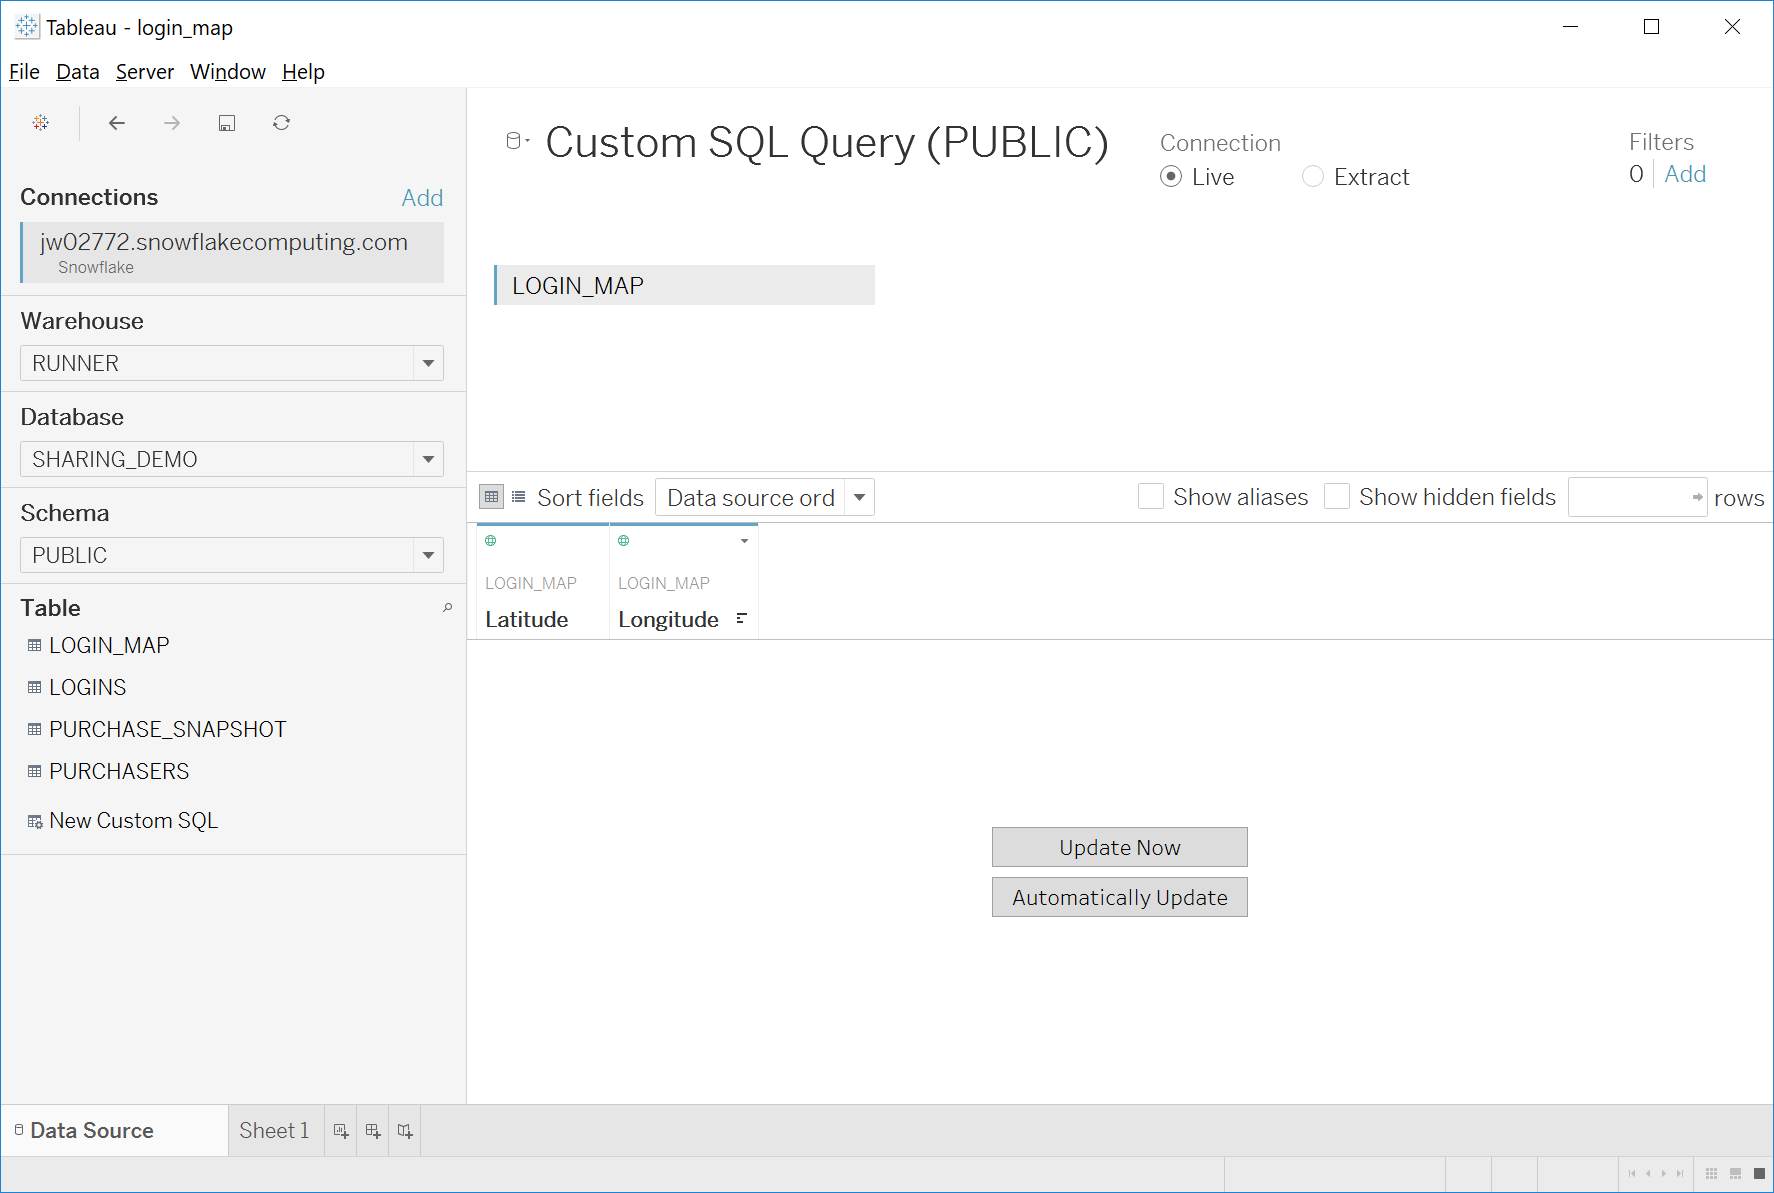Image resolution: width=1774 pixels, height=1193 pixels.
Task: Select the PURCHASE_SNAPSHOT table in the list
Action: tap(168, 730)
